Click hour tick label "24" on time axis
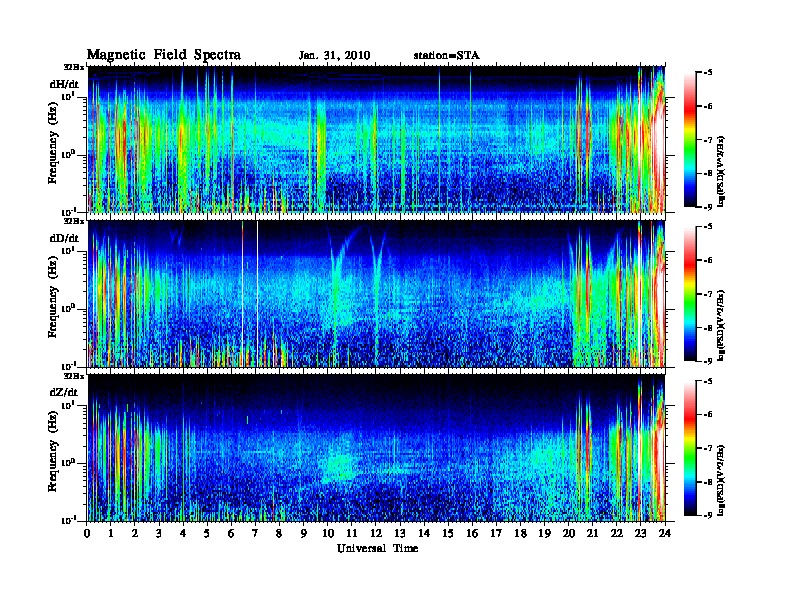Screen dimensions: 792x612 (x=665, y=533)
